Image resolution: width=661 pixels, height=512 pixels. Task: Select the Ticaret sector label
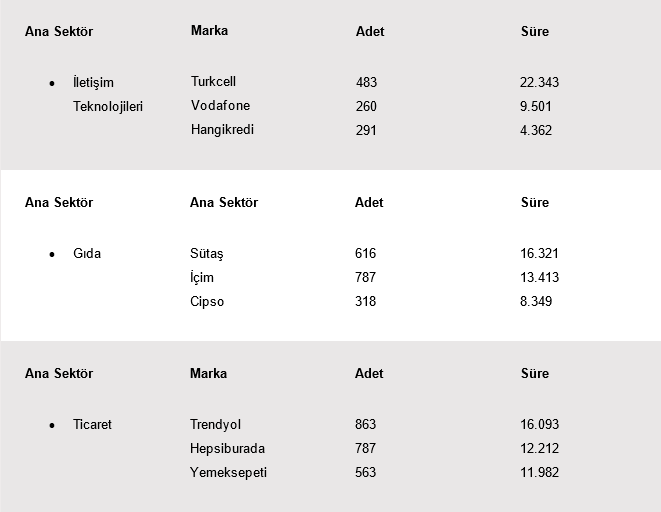point(92,425)
